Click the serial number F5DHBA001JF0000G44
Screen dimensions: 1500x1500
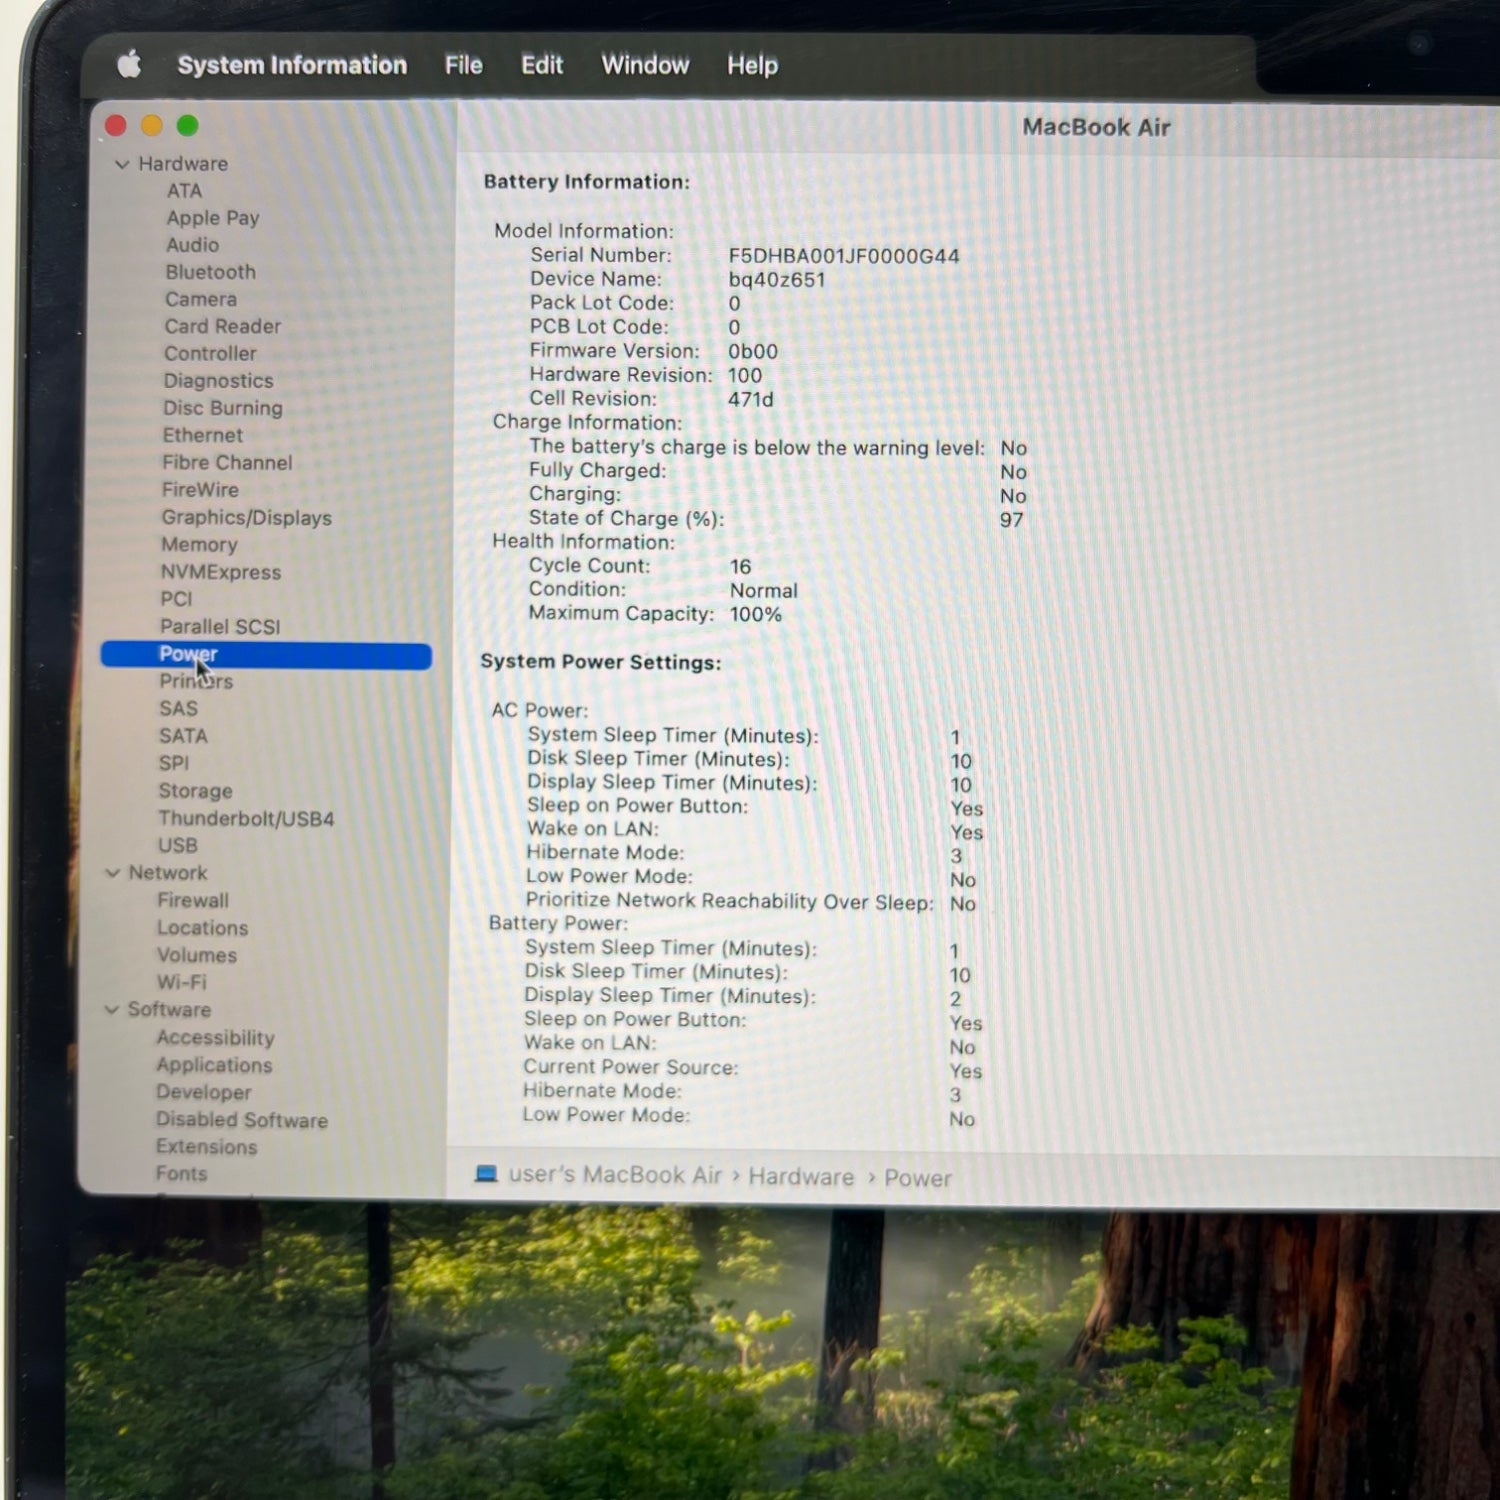(843, 256)
